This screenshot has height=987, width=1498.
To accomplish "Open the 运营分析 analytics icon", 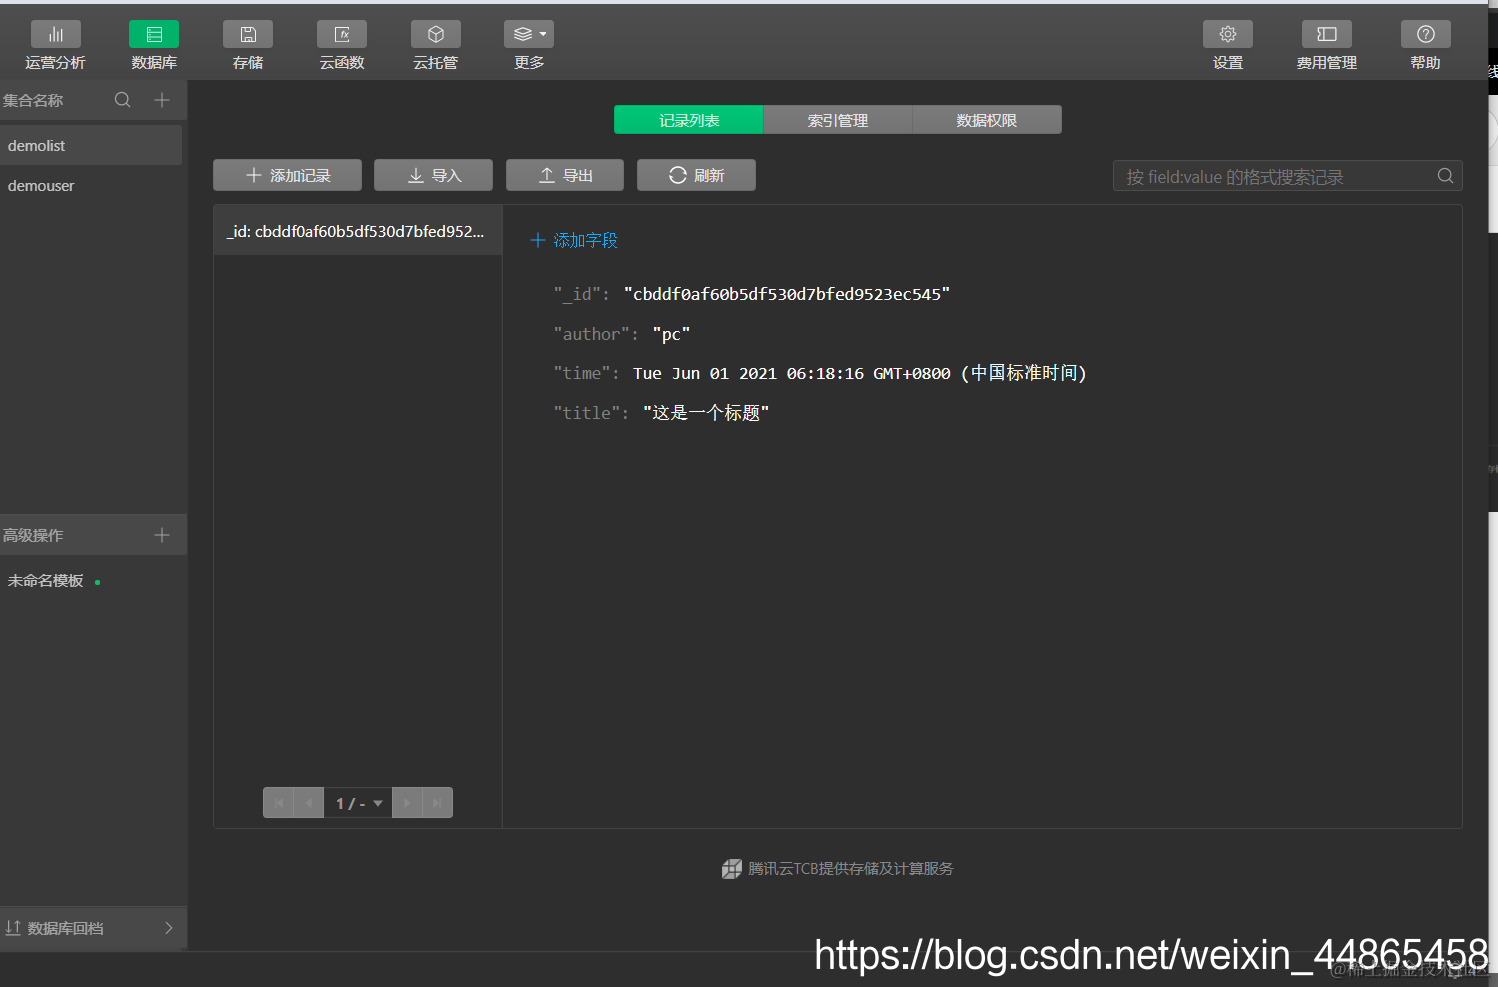I will pyautogui.click(x=55, y=34).
